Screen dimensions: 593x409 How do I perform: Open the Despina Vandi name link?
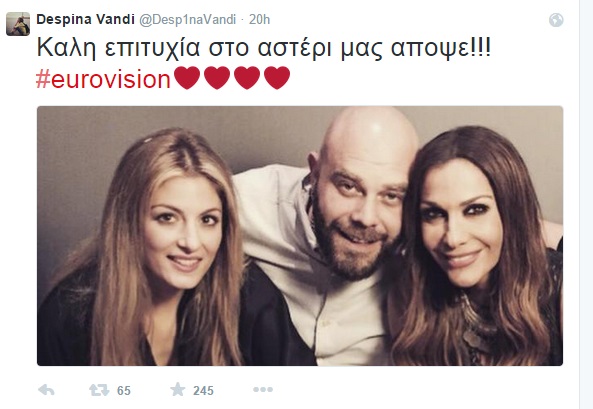pyautogui.click(x=85, y=19)
